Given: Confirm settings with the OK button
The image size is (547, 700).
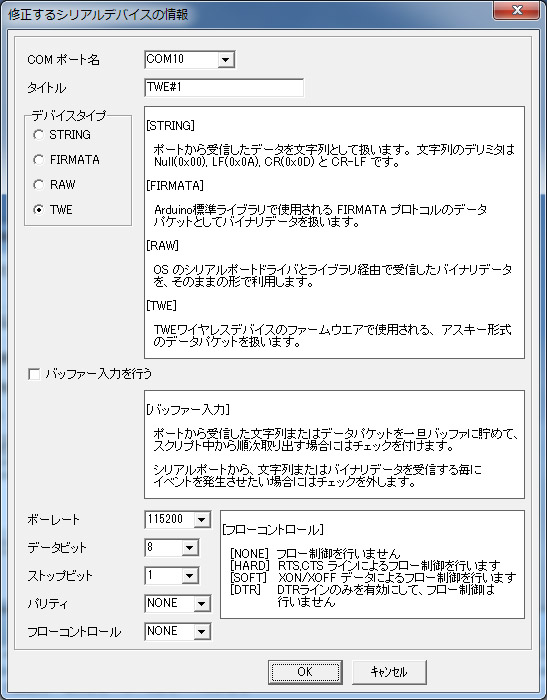Looking at the screenshot, I should [x=305, y=672].
